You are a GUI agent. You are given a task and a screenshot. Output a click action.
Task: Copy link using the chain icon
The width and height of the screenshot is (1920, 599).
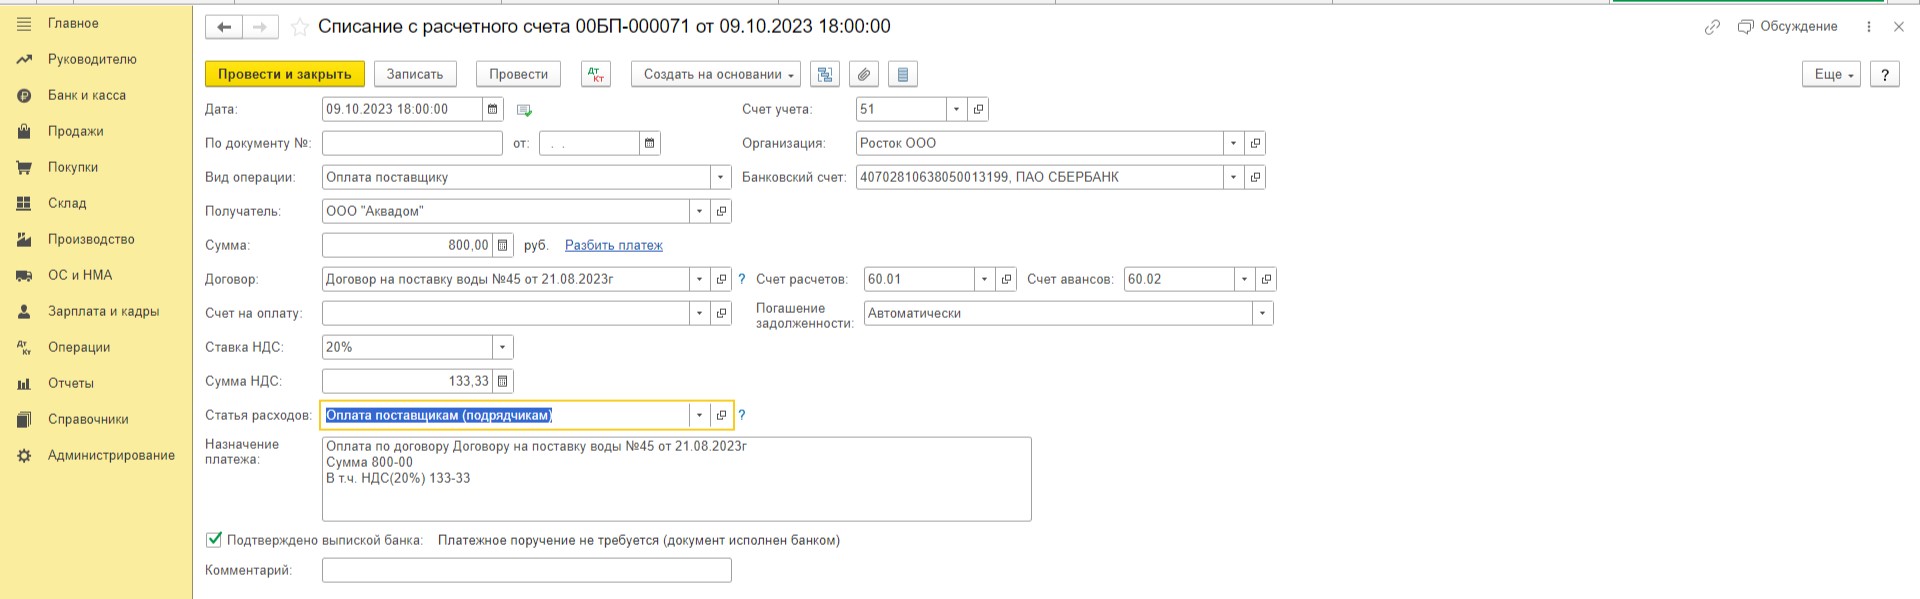pos(1712,27)
